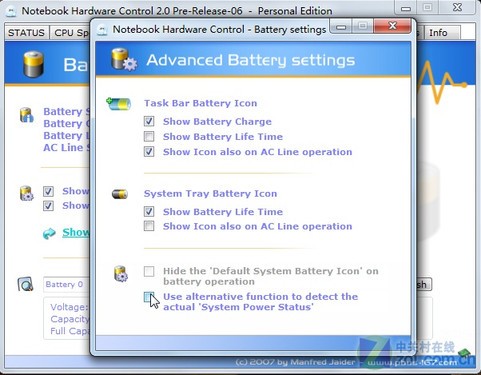Image resolution: width=481 pixels, height=375 pixels.
Task: Click main window title bar app icon
Action: (x=11, y=11)
